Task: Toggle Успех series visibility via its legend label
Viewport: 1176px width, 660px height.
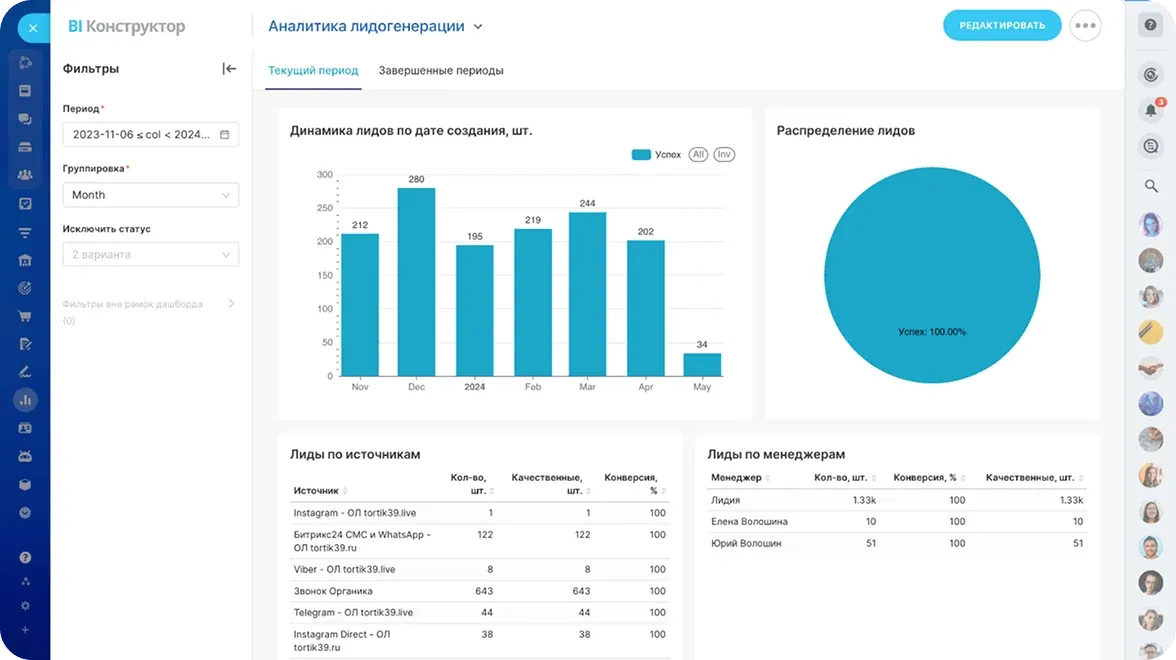Action: coord(668,154)
